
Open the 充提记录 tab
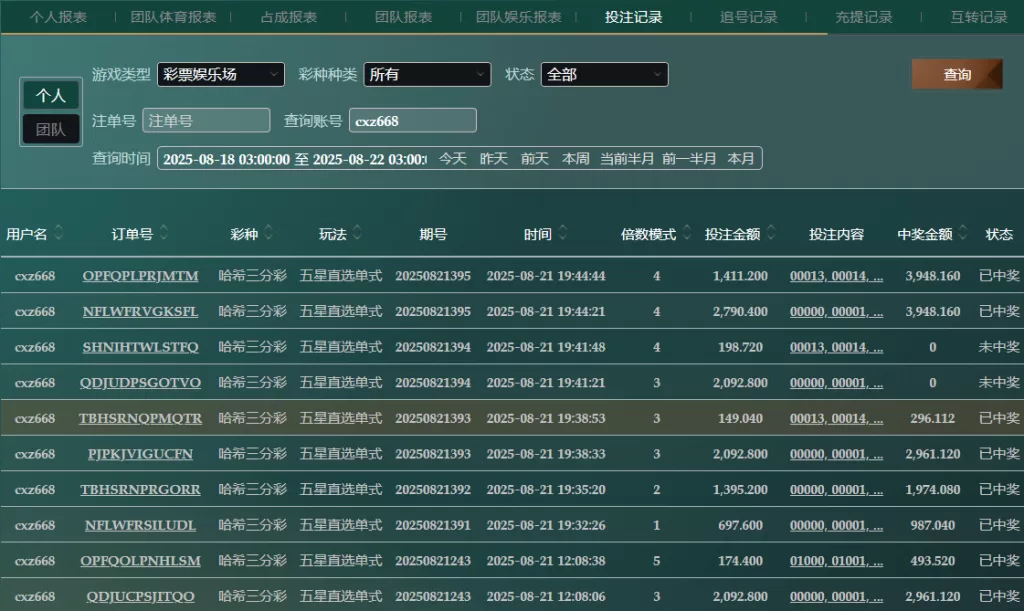[863, 17]
